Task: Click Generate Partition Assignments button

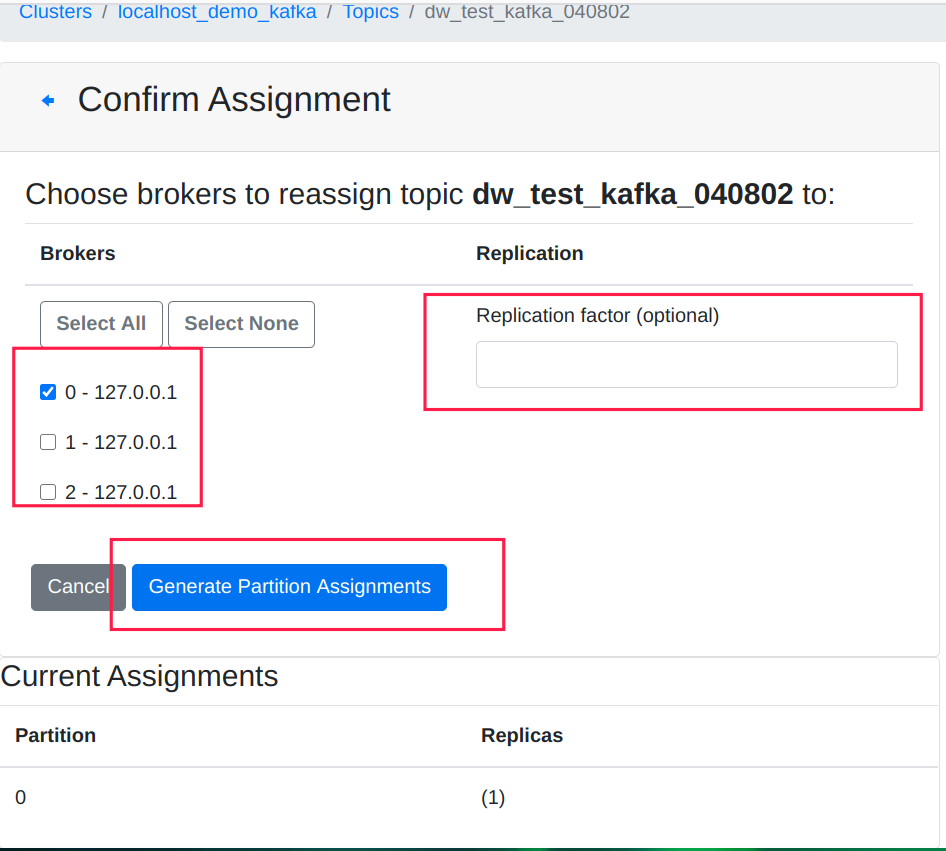Action: point(289,587)
